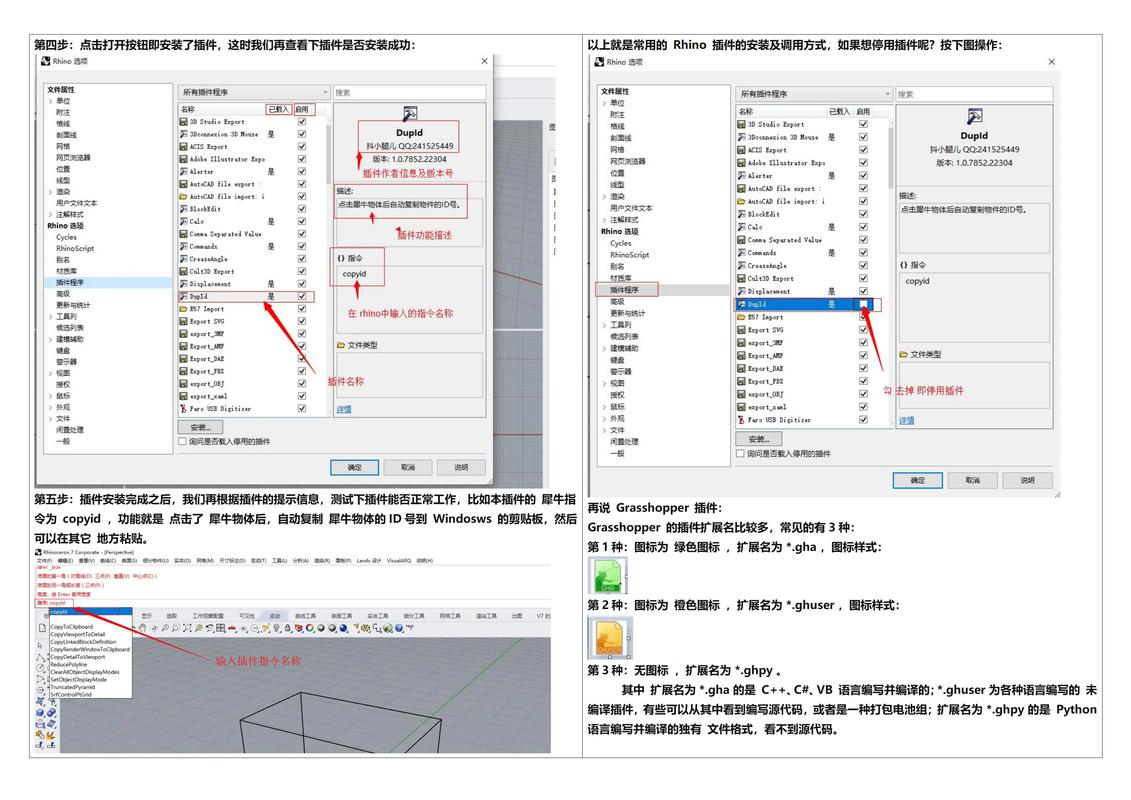Image resolution: width=1131 pixels, height=800 pixels.
Task: Click the green .gha Grasshopper plugin icon
Action: point(607,577)
